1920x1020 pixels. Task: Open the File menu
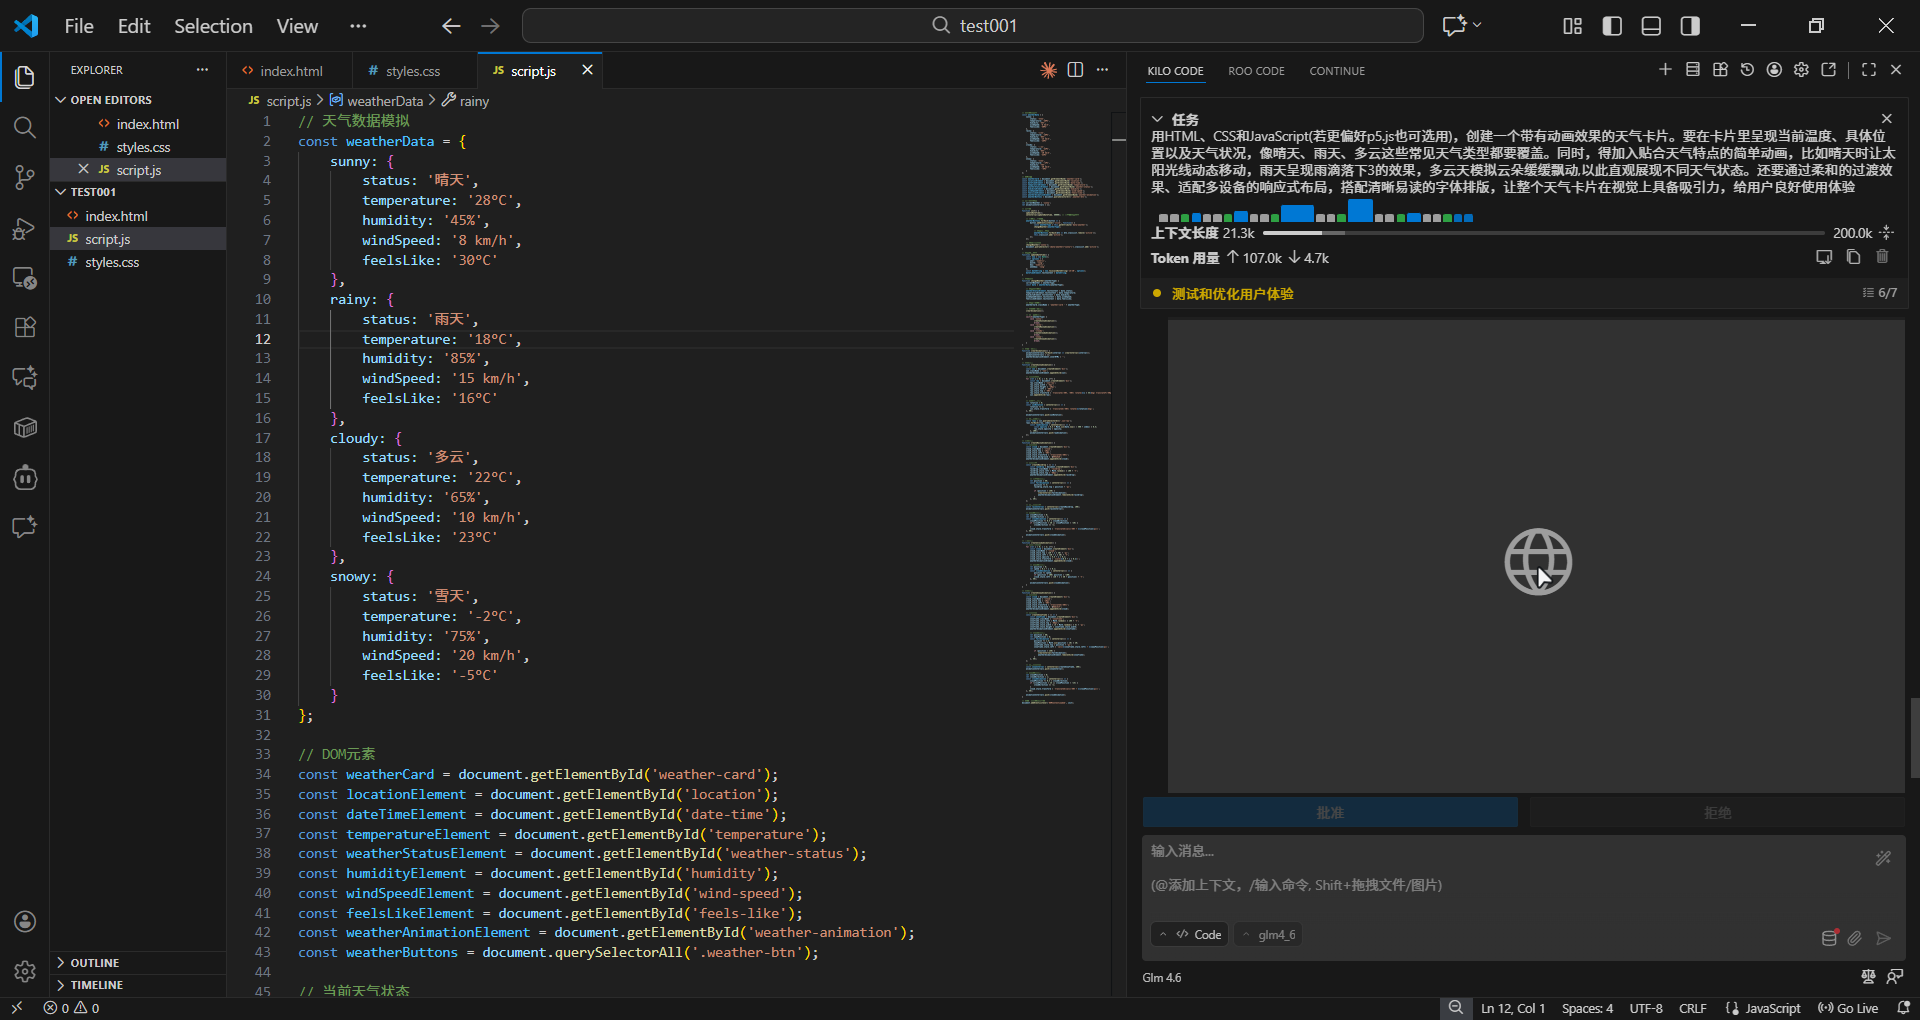pyautogui.click(x=79, y=26)
